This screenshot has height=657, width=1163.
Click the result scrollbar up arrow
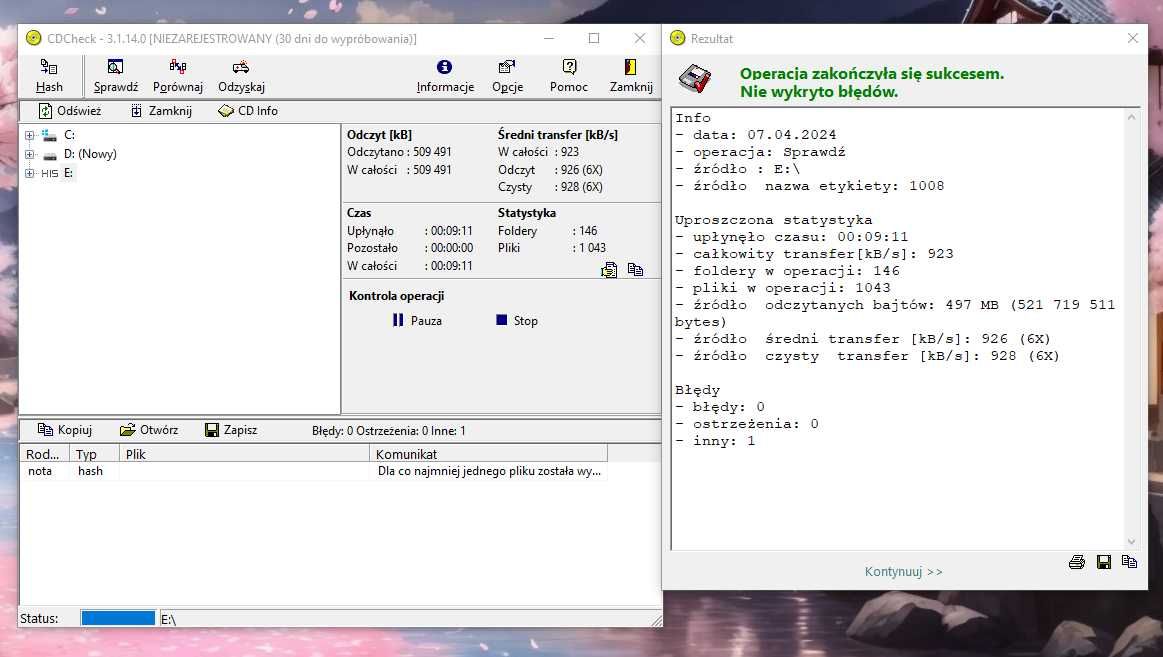pos(1131,117)
